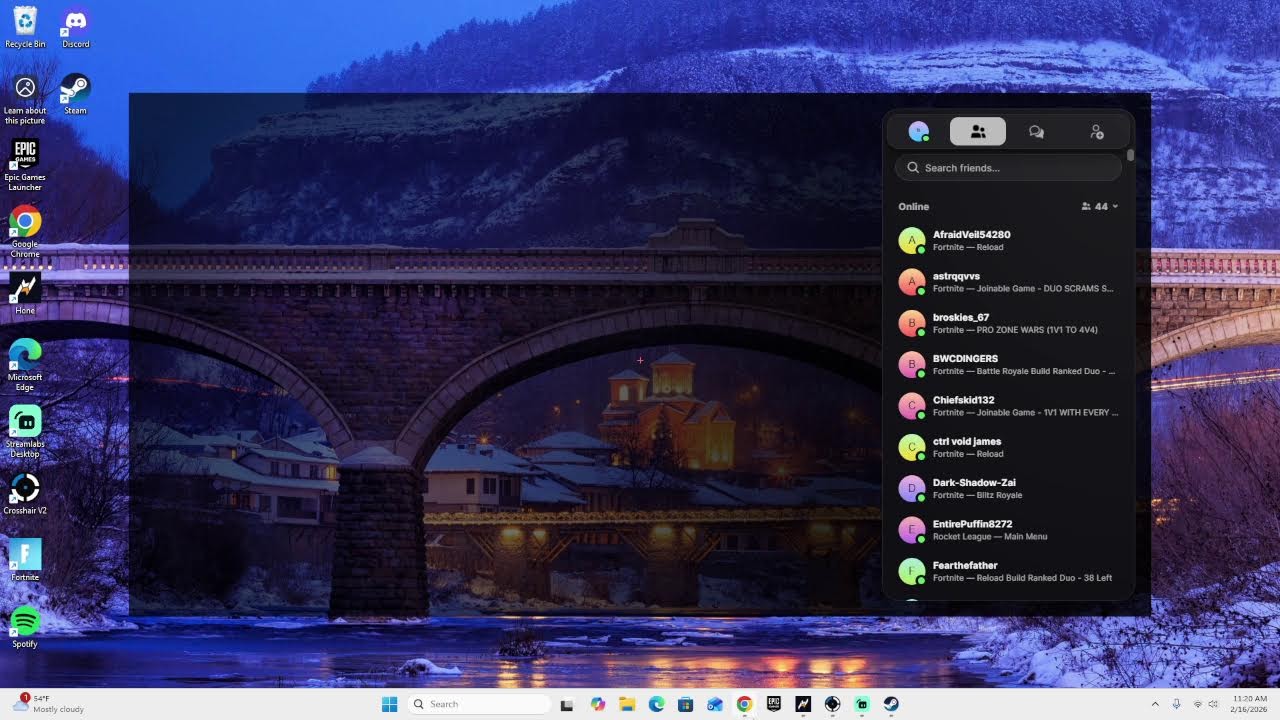Select the Hone desktop shortcut

pyautogui.click(x=25, y=293)
